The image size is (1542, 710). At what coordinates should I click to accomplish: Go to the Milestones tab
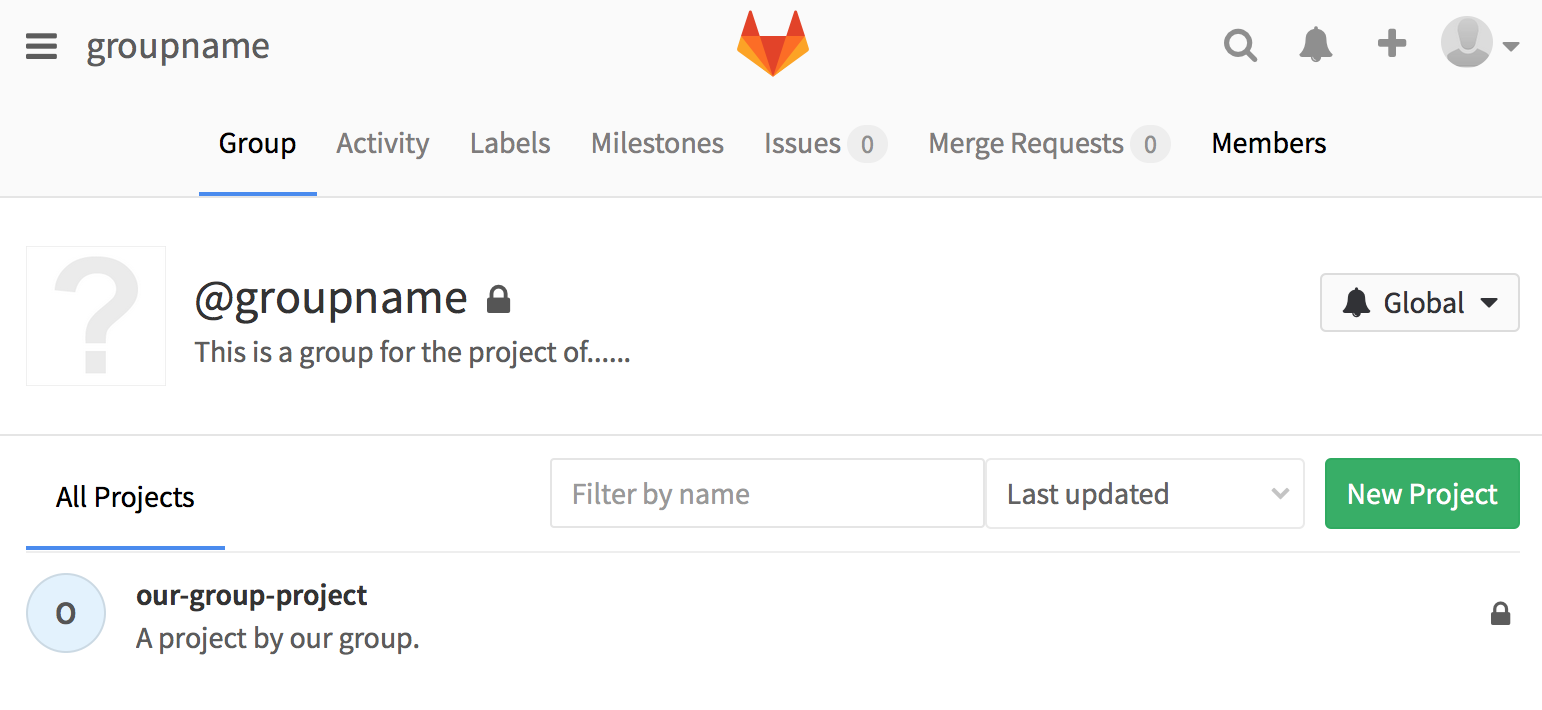[657, 144]
